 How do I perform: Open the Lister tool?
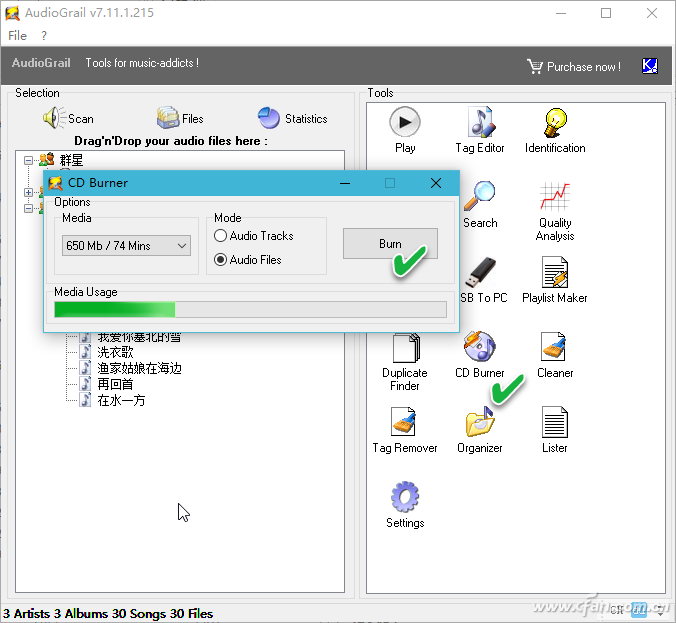point(555,430)
